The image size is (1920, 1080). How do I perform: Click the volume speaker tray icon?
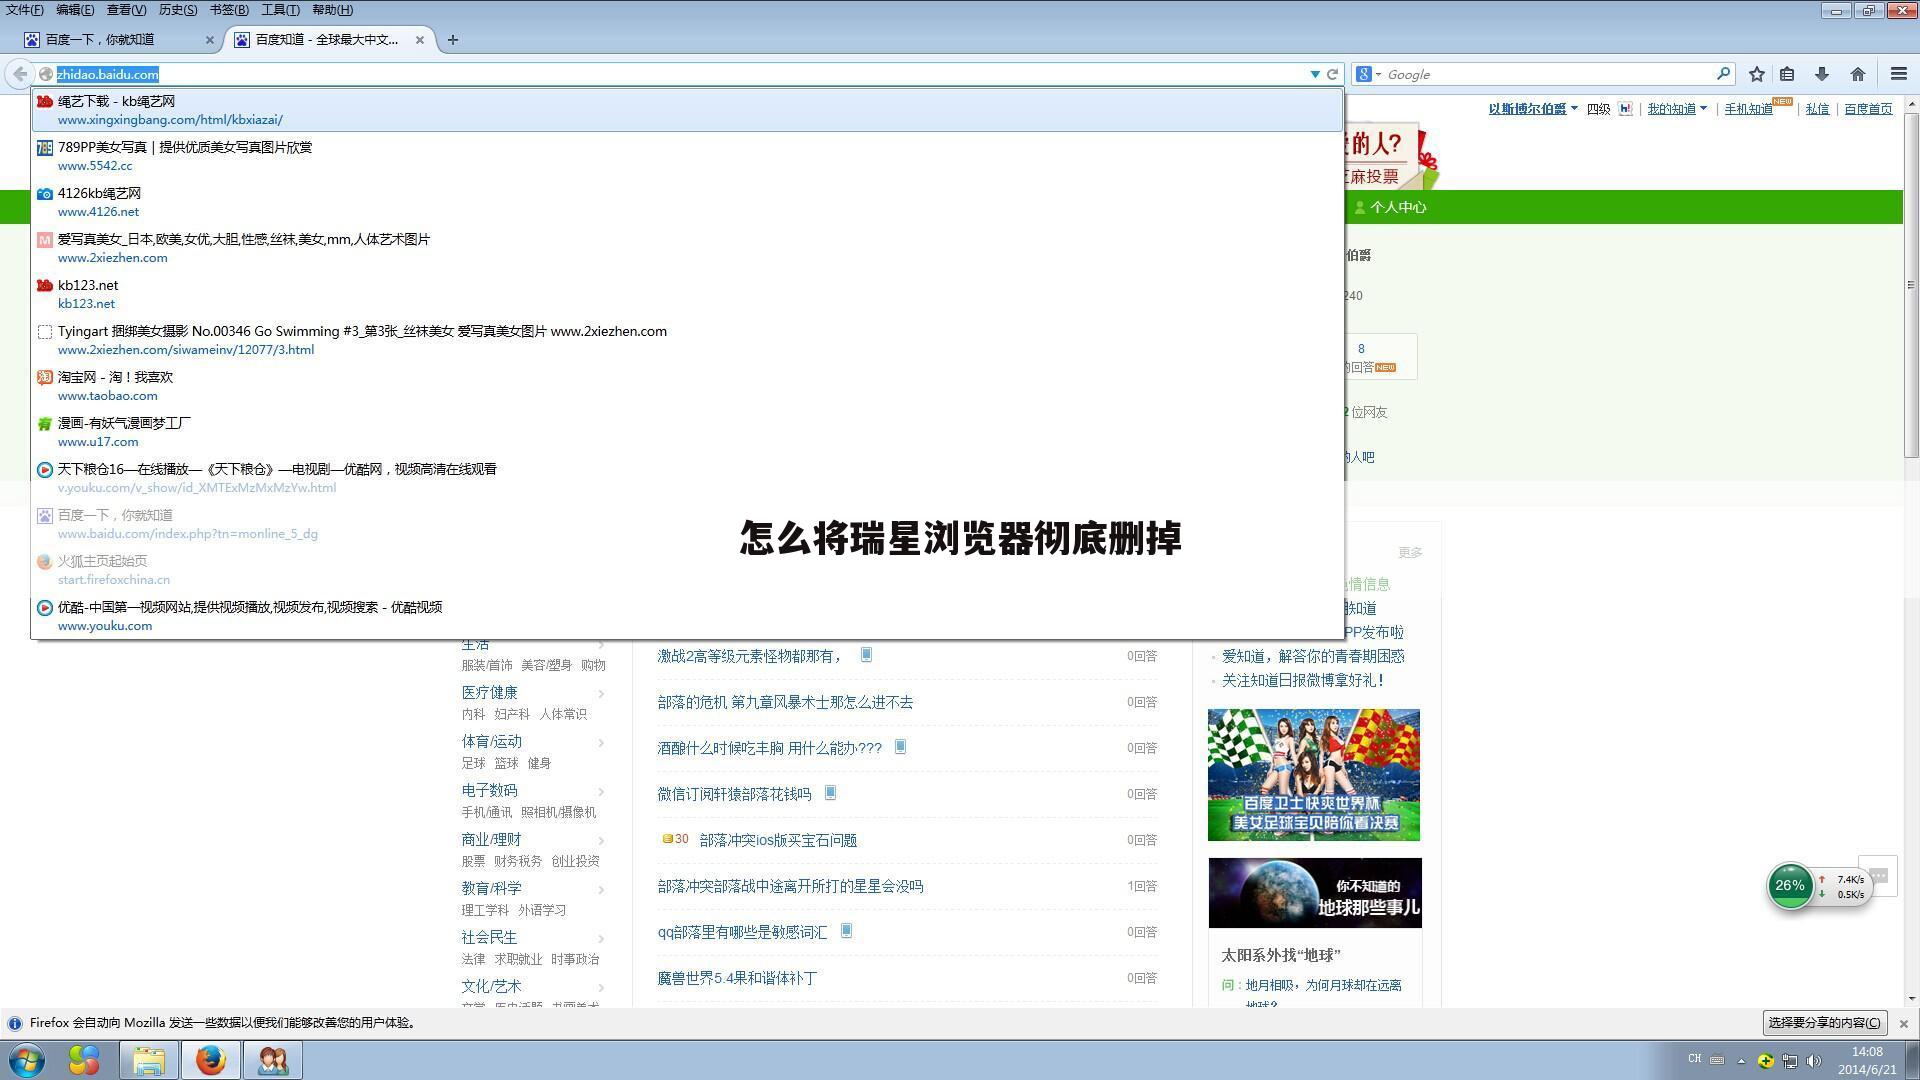click(x=1813, y=1060)
